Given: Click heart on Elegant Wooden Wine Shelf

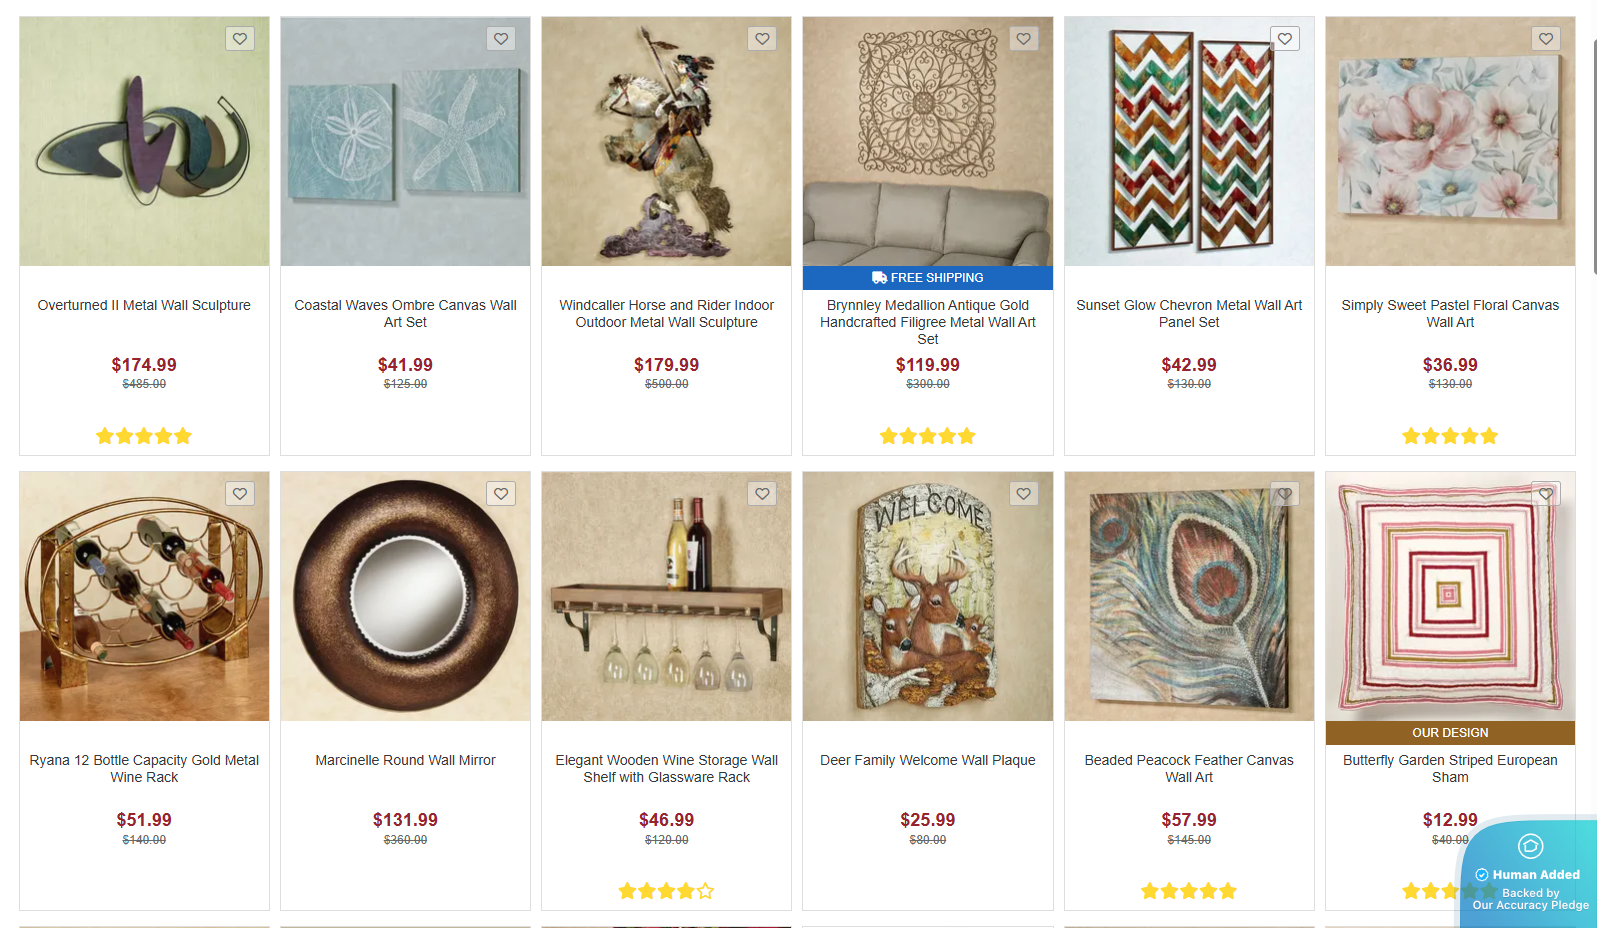Looking at the screenshot, I should point(762,494).
